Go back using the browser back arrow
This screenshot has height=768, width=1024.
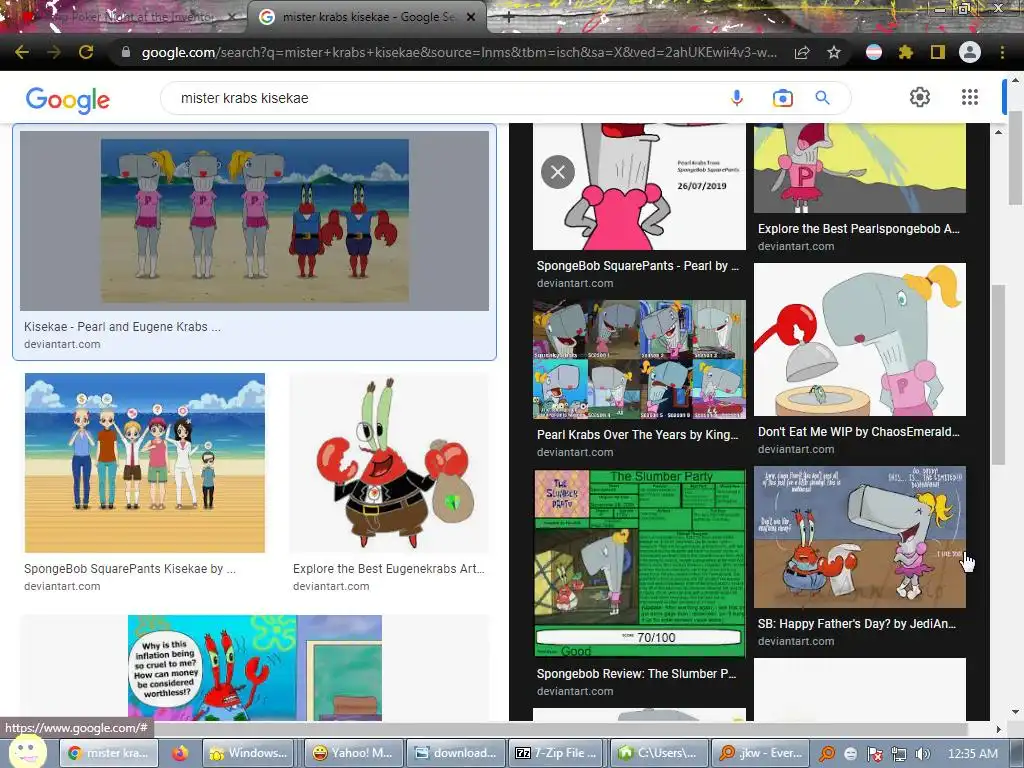[22, 52]
